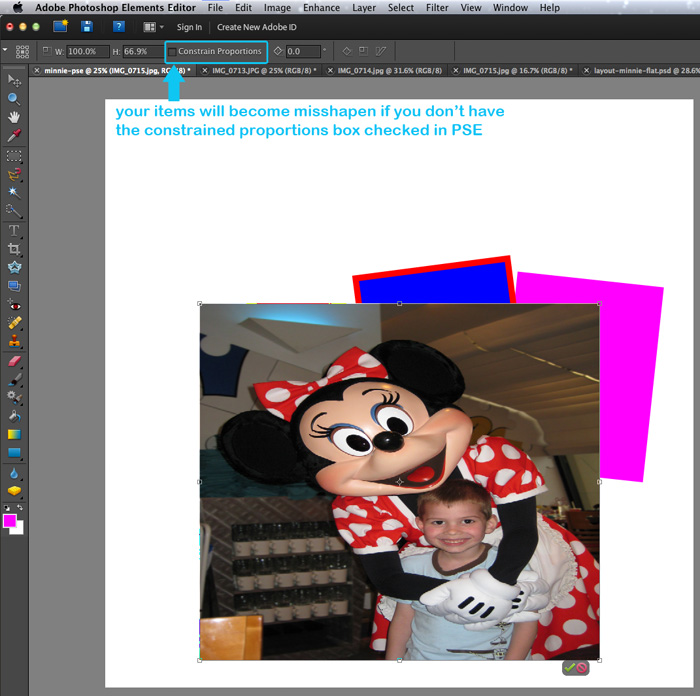The width and height of the screenshot is (700, 696).
Task: Switch to the IMG_0714.jpg document tab
Action: tap(390, 71)
